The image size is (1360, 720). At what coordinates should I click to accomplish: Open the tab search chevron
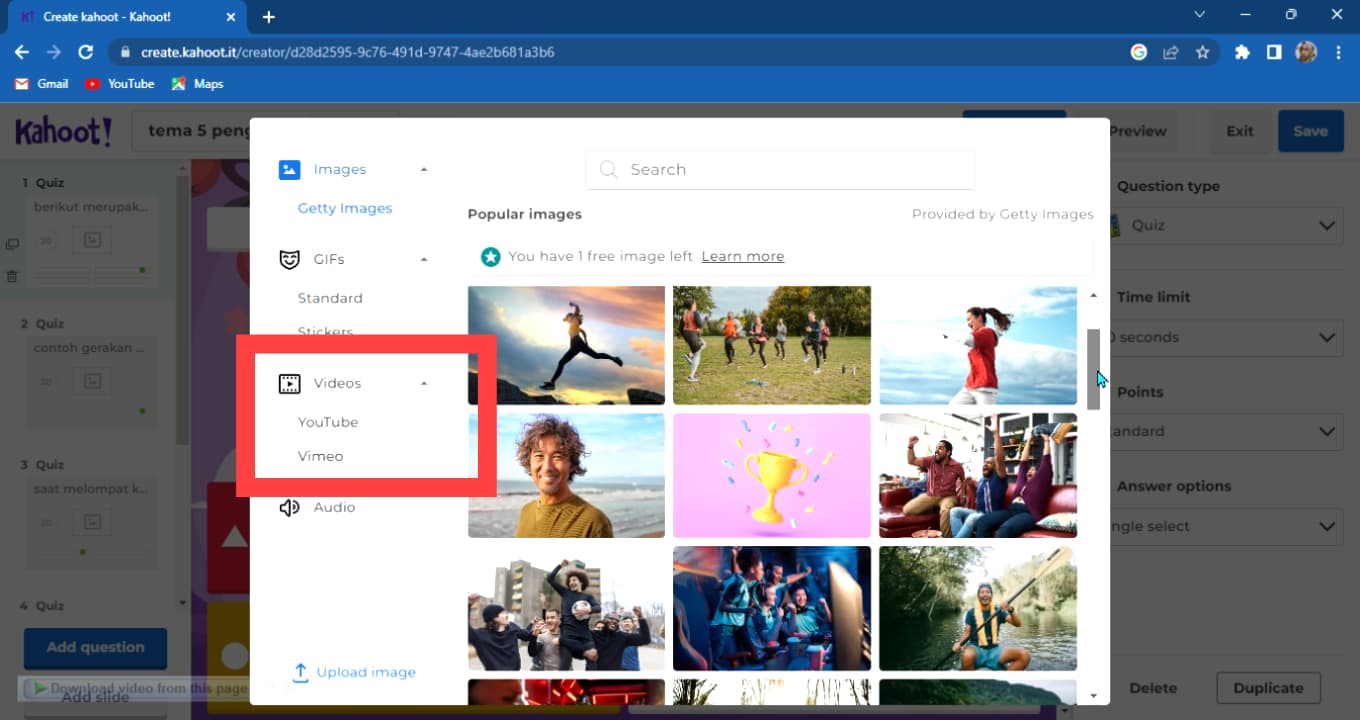click(x=1200, y=15)
